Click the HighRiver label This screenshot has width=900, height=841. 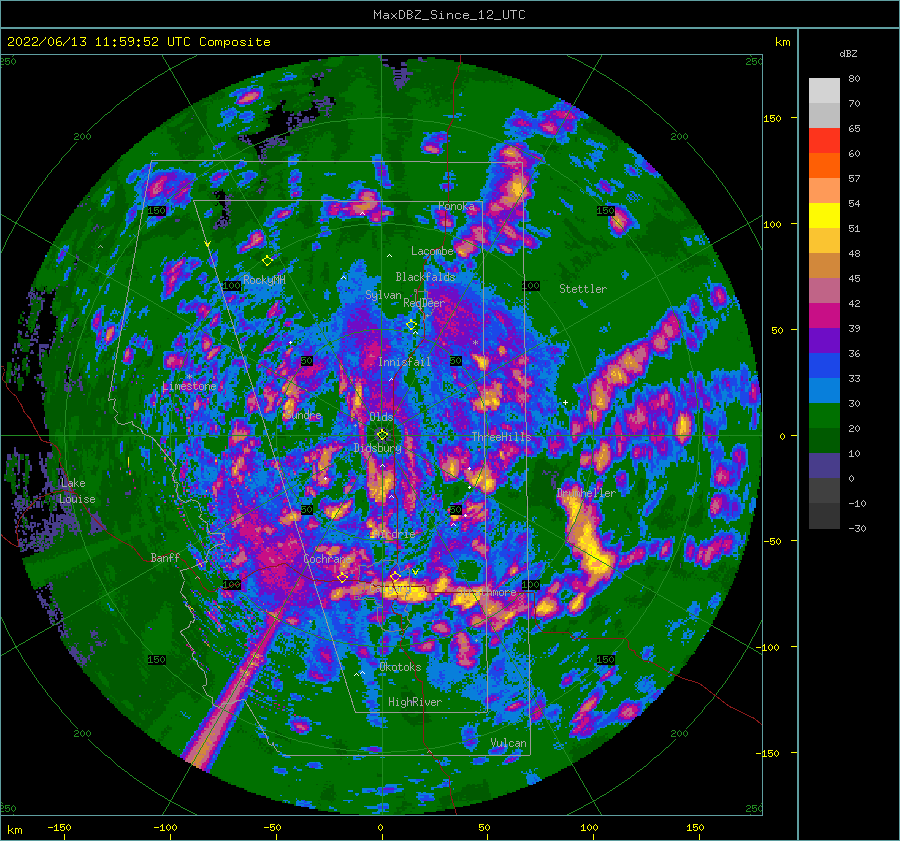point(415,702)
